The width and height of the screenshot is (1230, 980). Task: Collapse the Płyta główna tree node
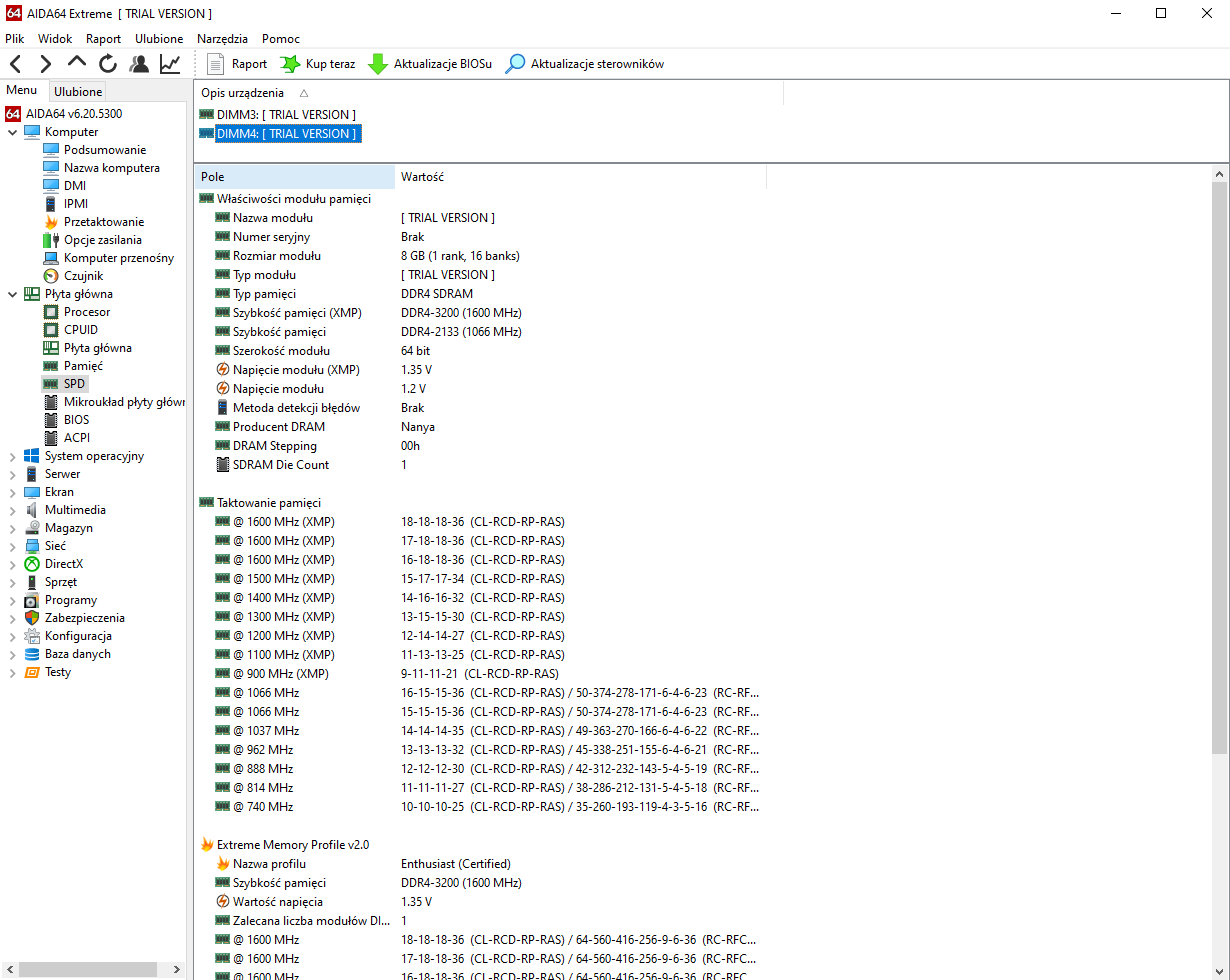[x=12, y=294]
